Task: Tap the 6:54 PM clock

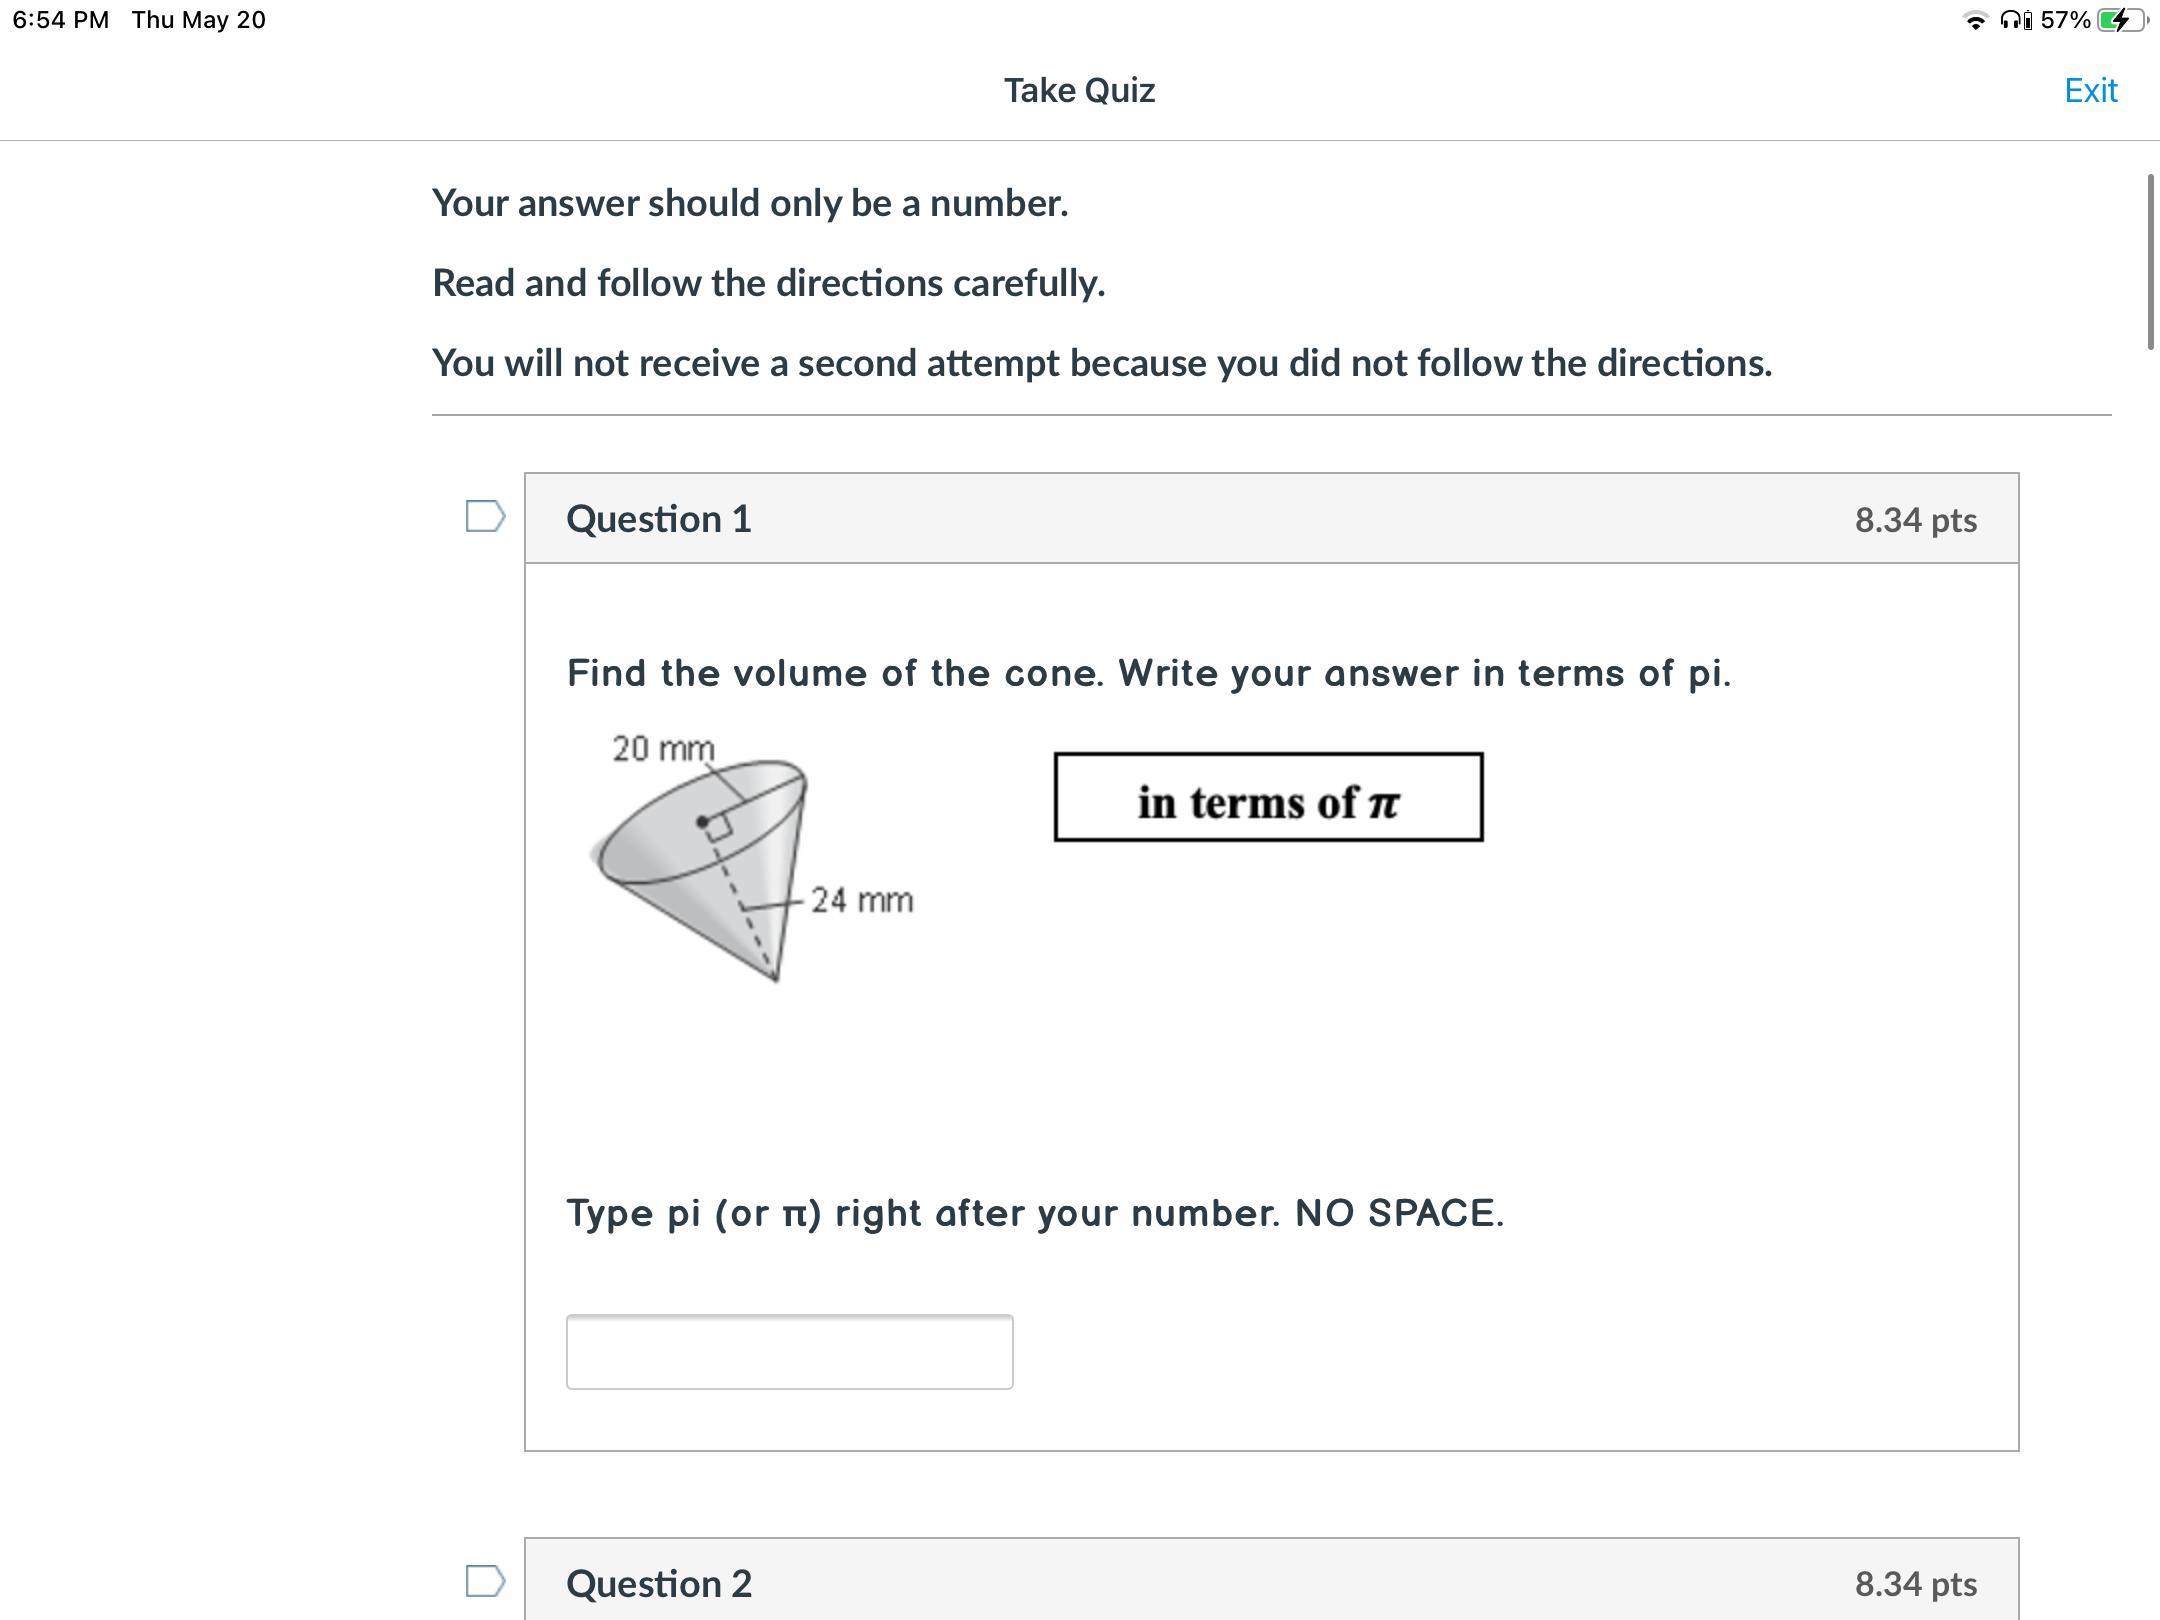Action: click(61, 20)
